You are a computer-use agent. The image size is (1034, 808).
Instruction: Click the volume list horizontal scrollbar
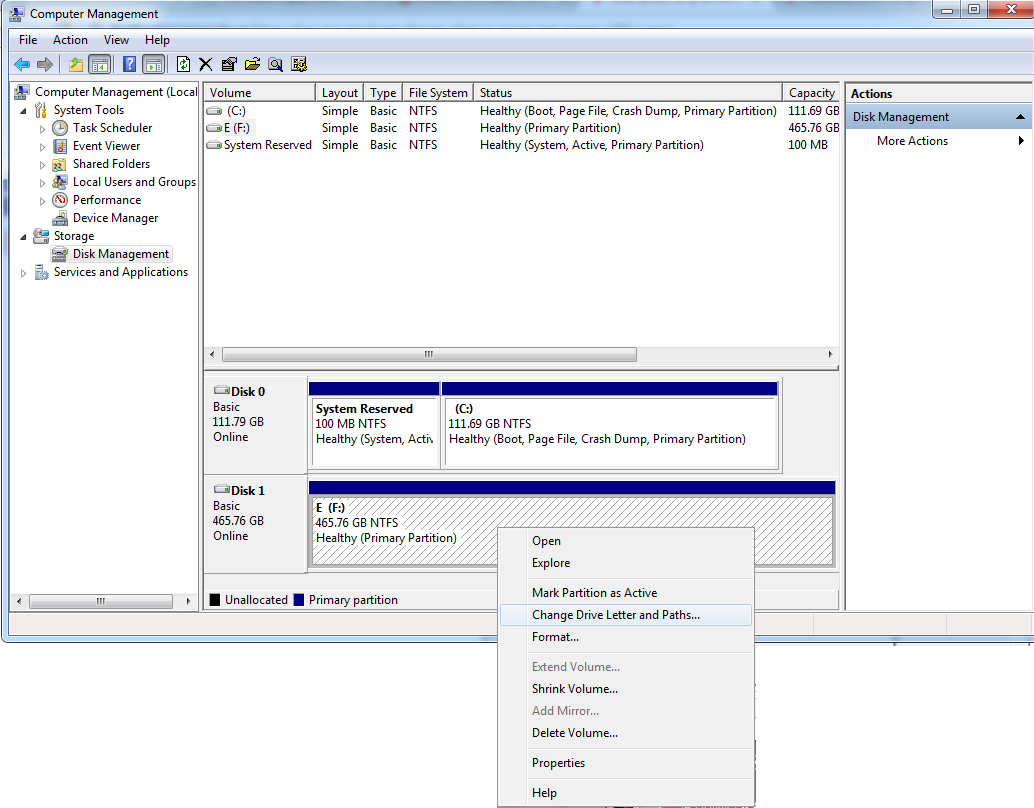(428, 355)
